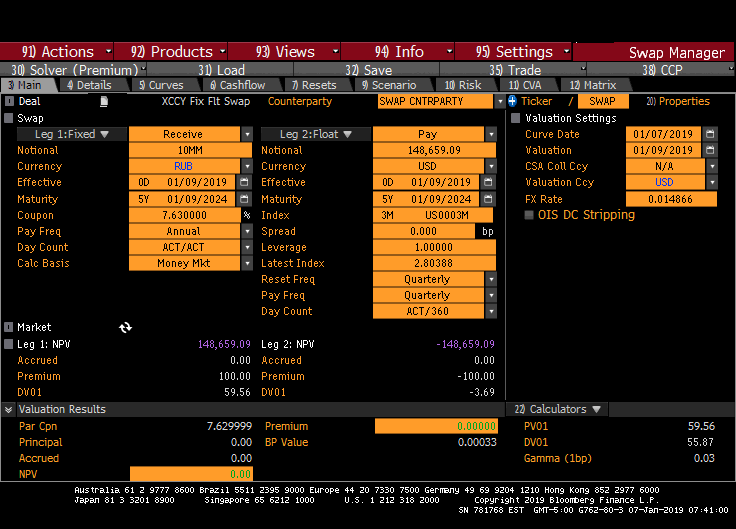Open the 94) Info menu
This screenshot has height=529, width=736.
[x=398, y=52]
